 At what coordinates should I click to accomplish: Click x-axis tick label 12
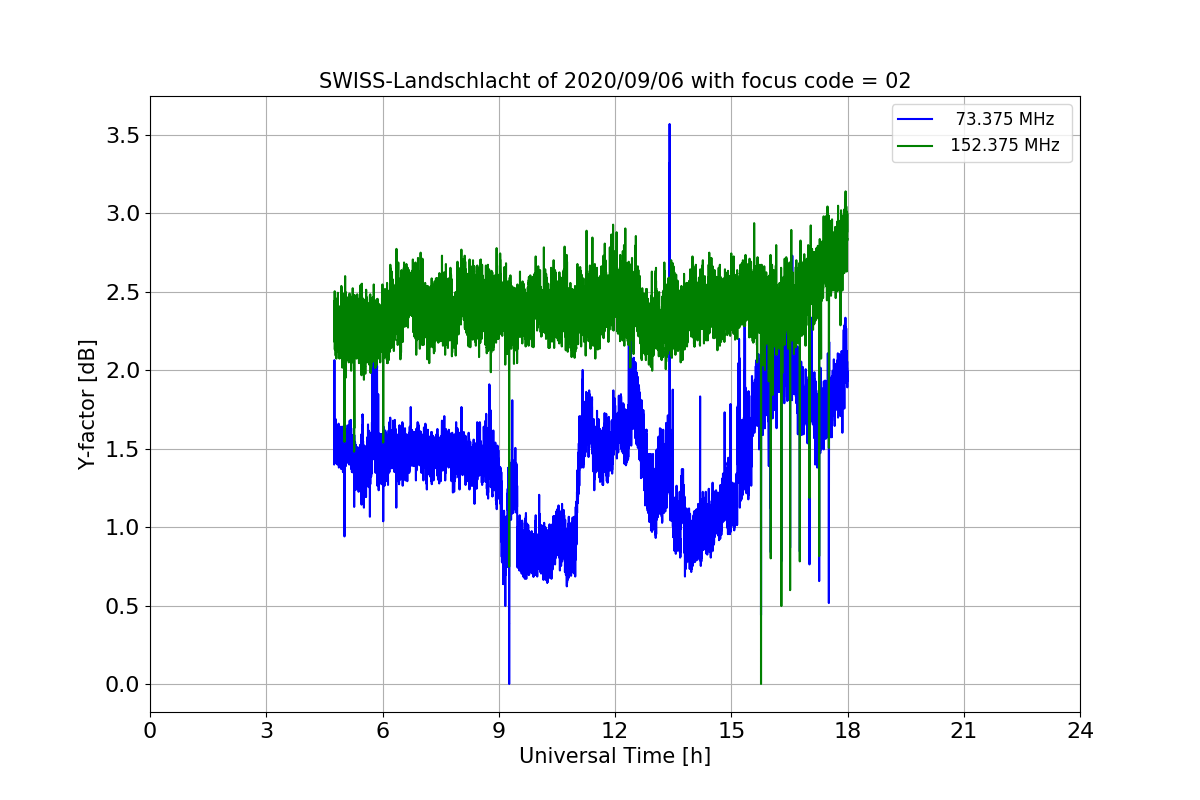click(615, 731)
